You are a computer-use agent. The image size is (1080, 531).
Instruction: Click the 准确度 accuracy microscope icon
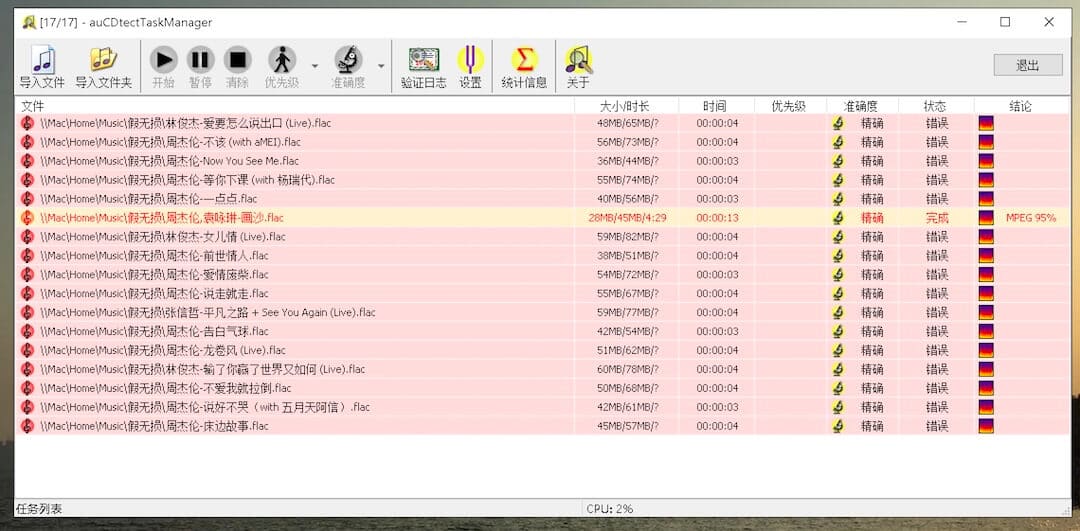[x=348, y=61]
